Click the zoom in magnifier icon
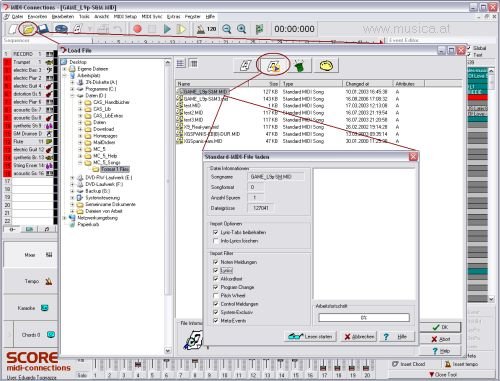 pyautogui.click(x=241, y=29)
